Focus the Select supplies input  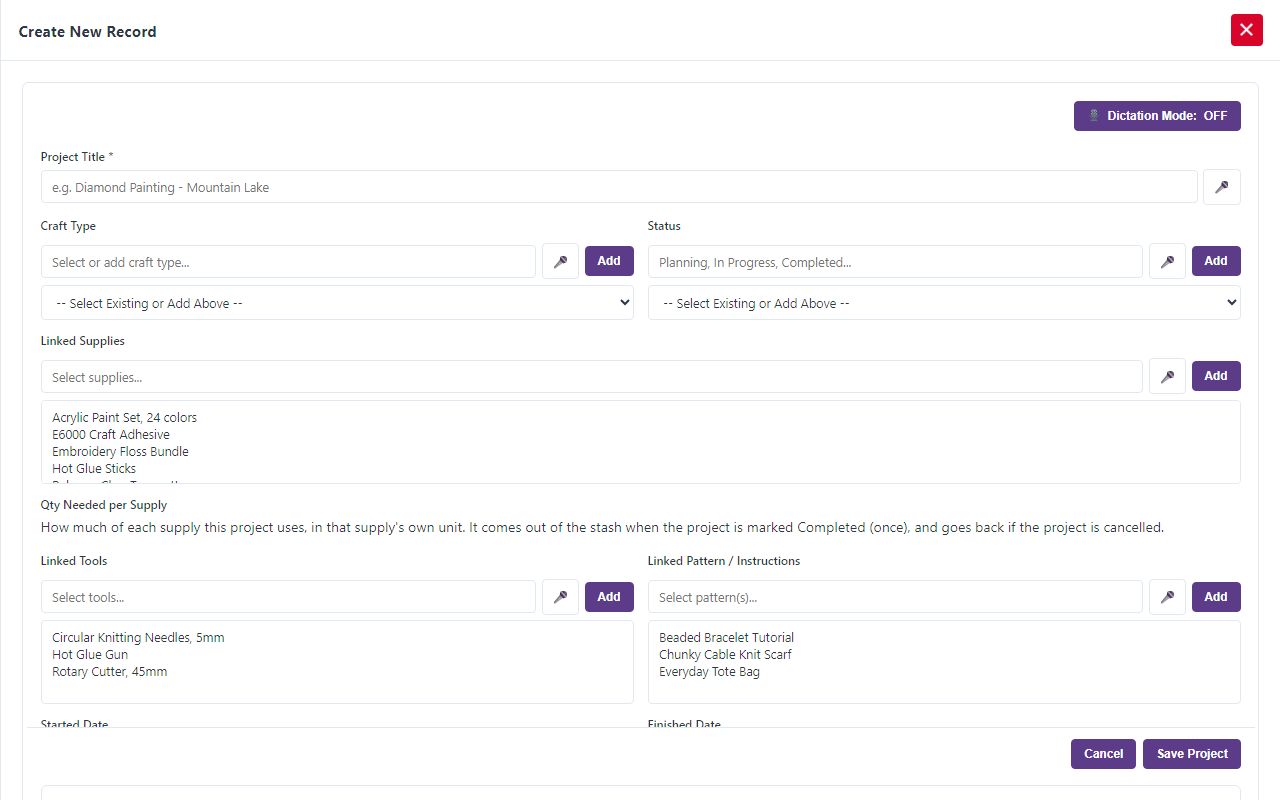click(592, 377)
